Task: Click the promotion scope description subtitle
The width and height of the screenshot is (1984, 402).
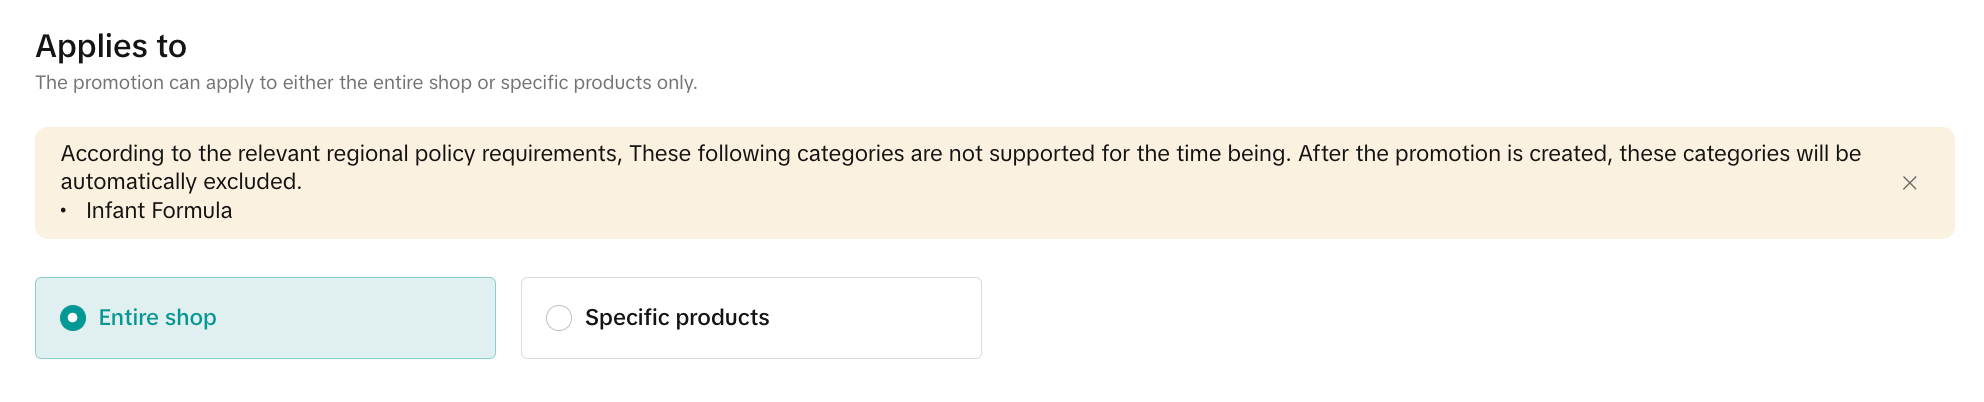Action: click(x=366, y=83)
